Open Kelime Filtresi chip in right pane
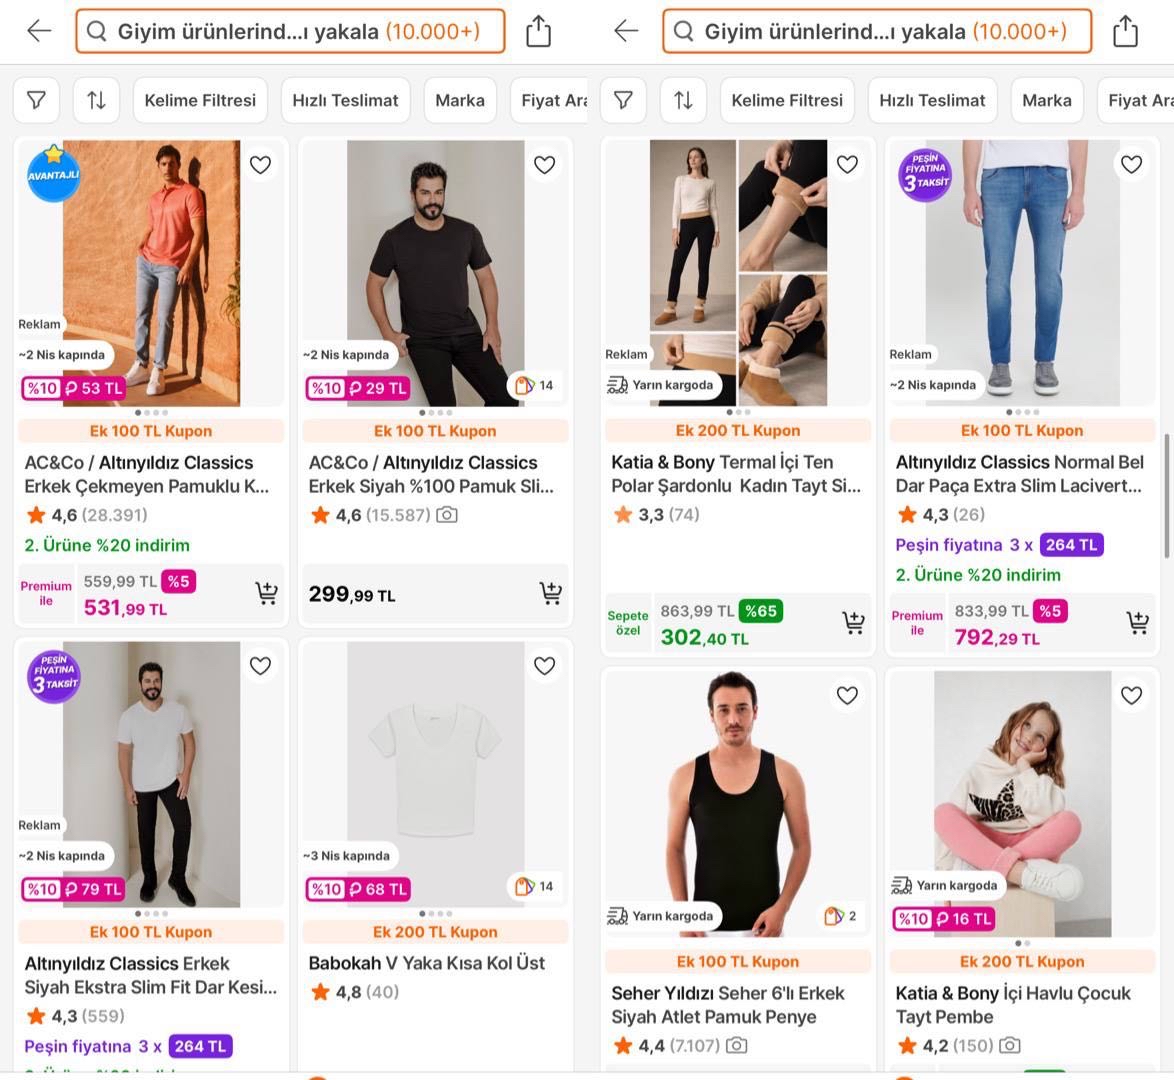Screen dimensions: 1174x1080 click(787, 100)
